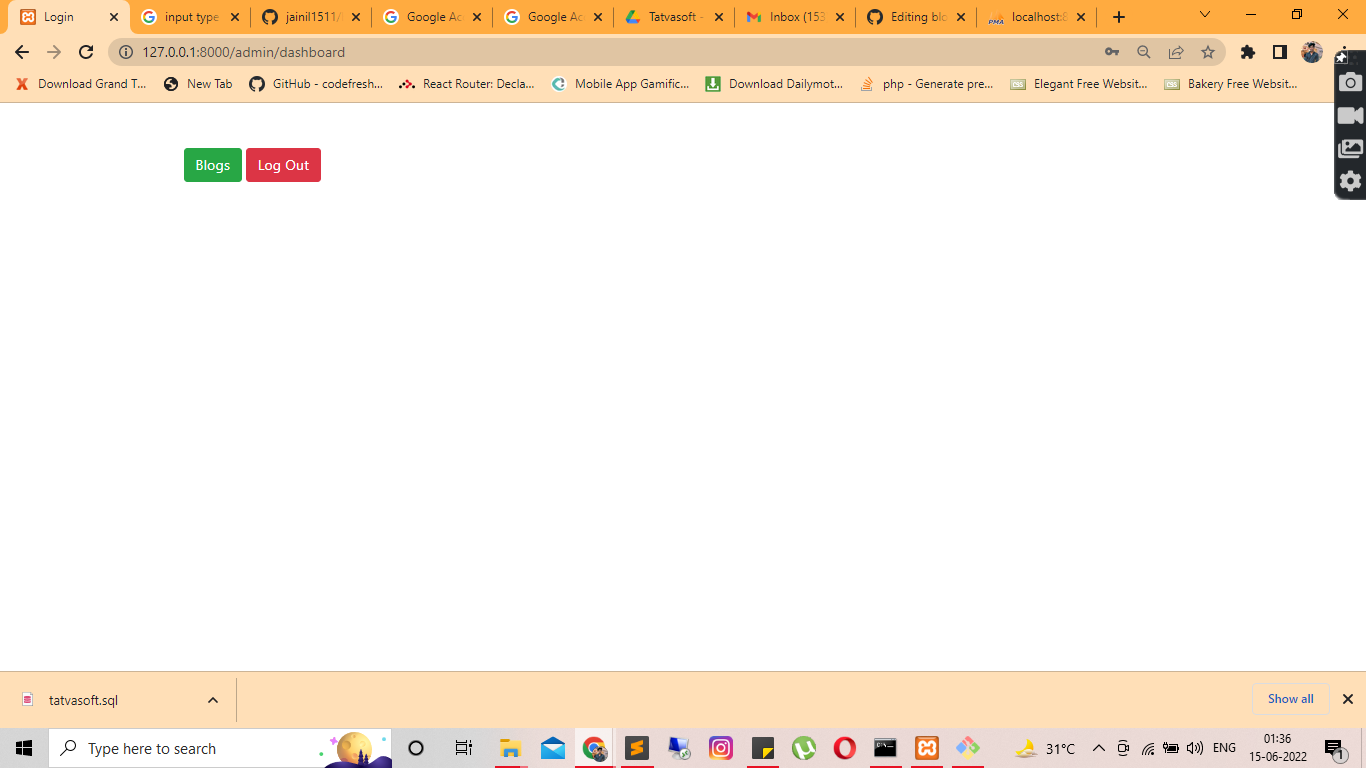Open the video recording tool icon
The image size is (1366, 768).
[1350, 114]
